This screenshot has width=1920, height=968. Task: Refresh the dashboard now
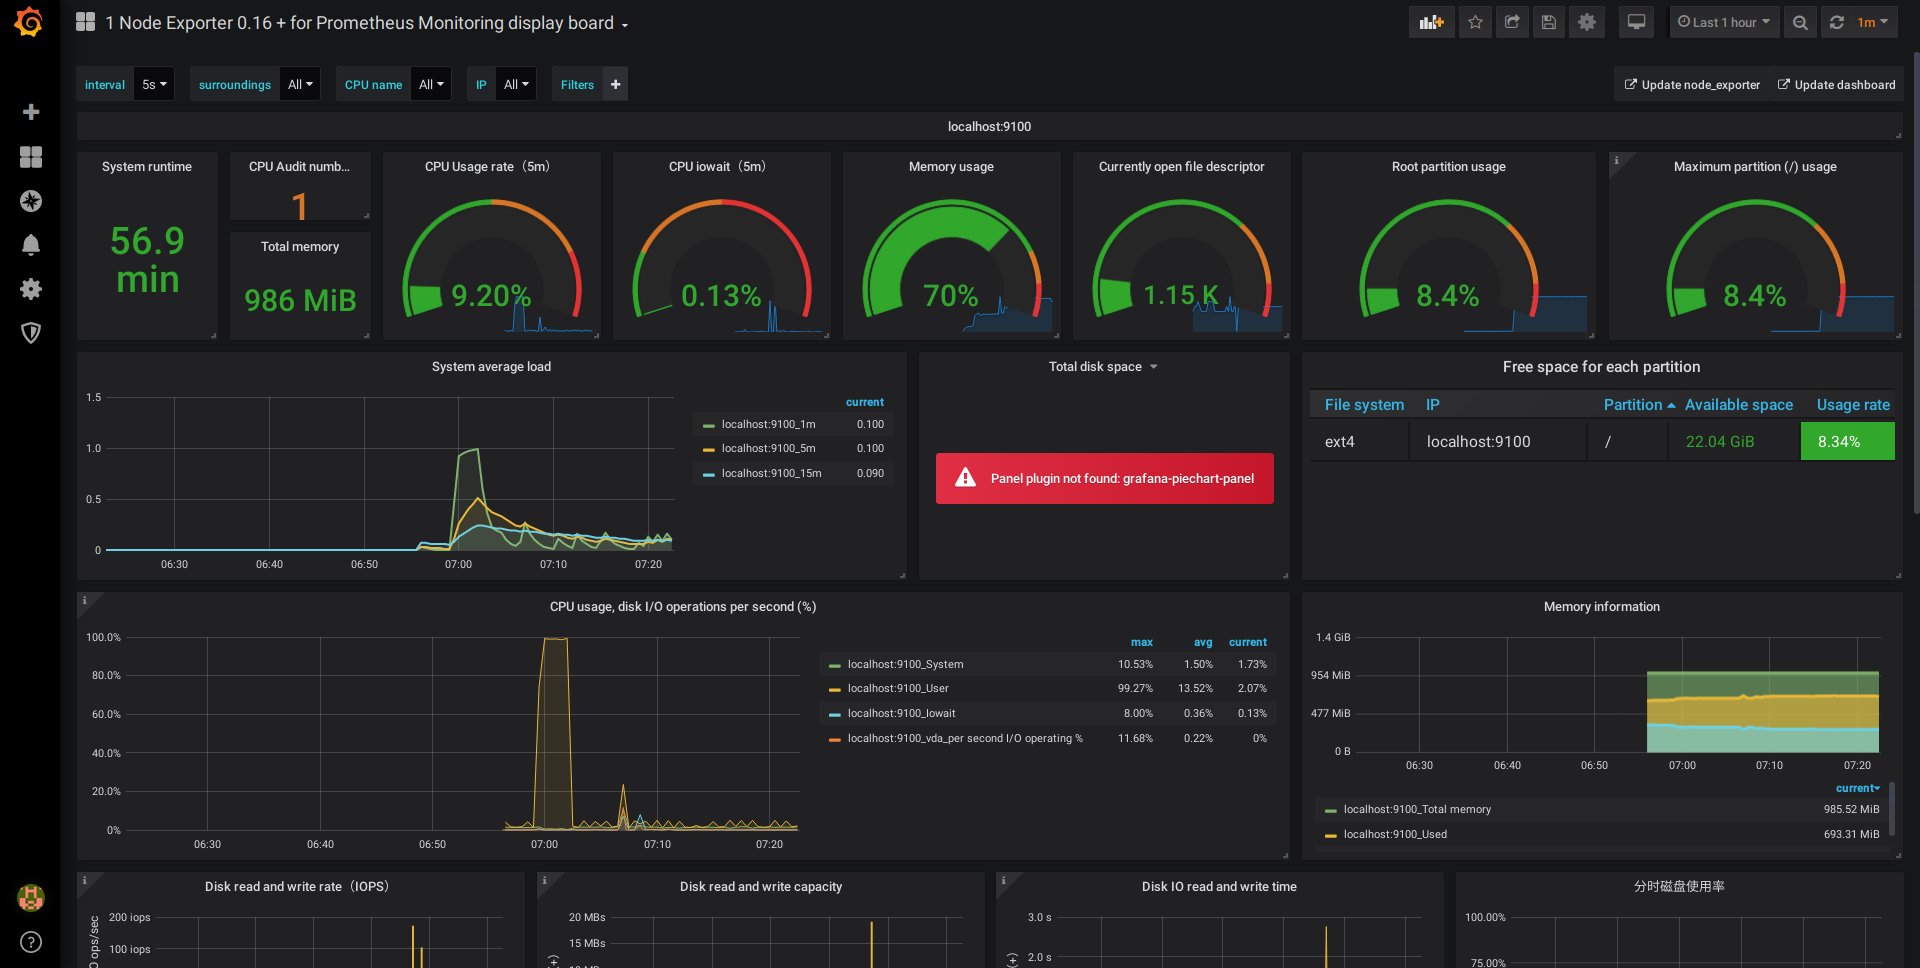click(1836, 22)
